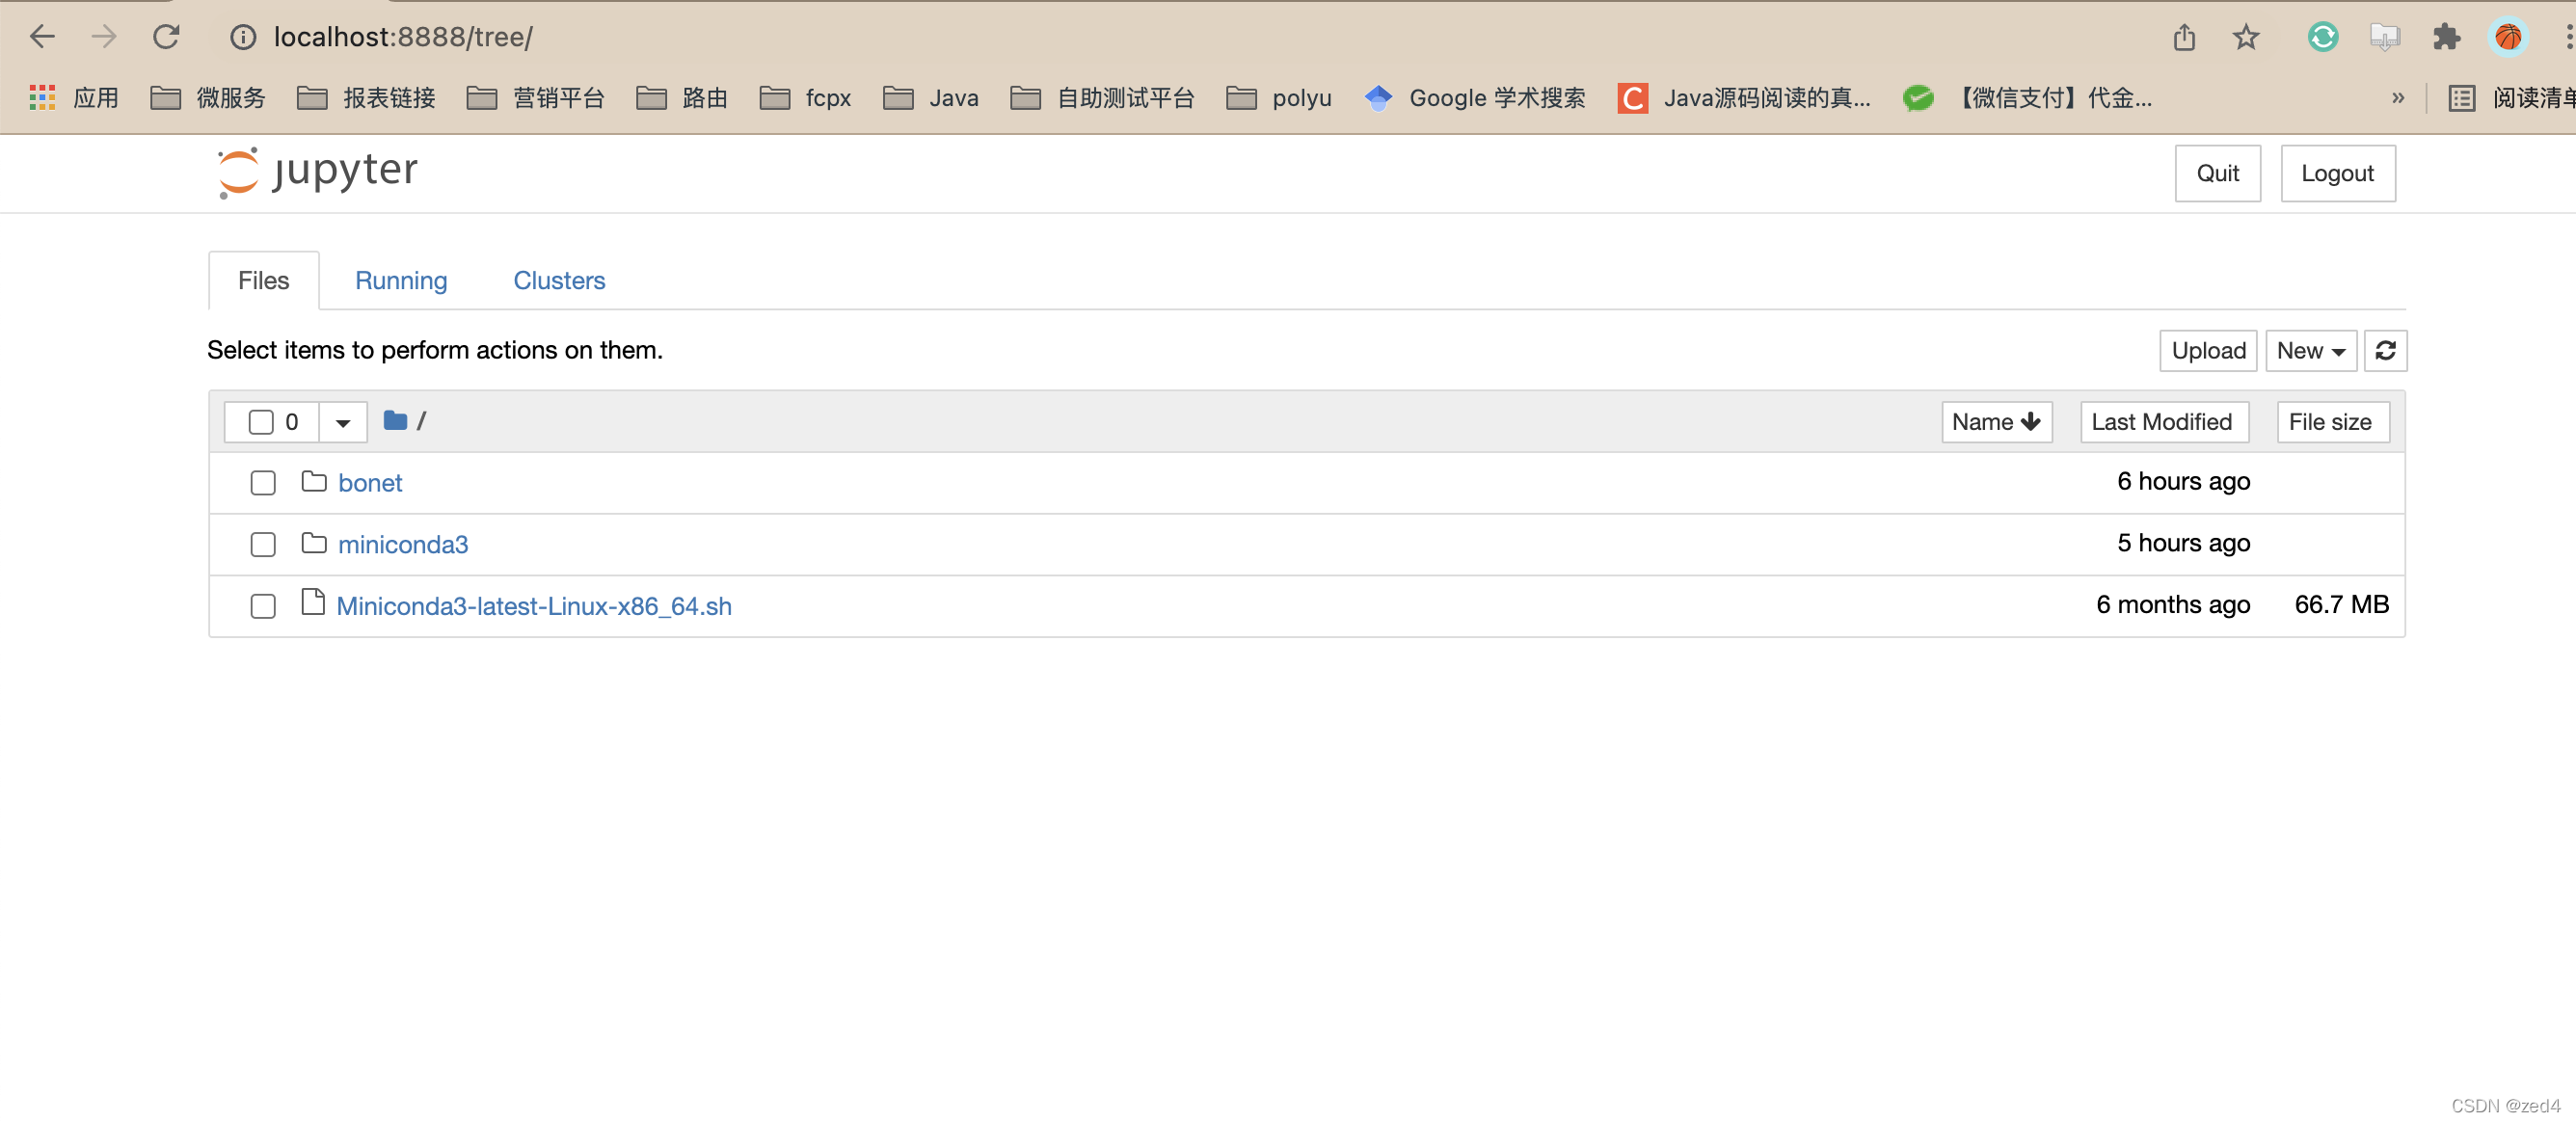Click the file icon beside Miniconda3-latest-Linux-x86_64.sh
Image resolution: width=2576 pixels, height=1122 pixels.
click(313, 602)
